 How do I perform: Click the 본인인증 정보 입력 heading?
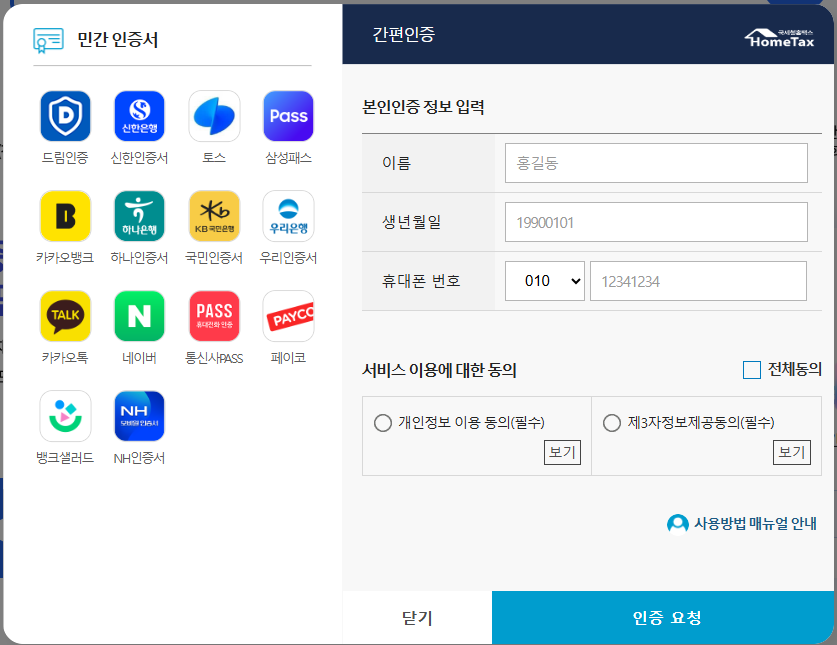tap(423, 107)
